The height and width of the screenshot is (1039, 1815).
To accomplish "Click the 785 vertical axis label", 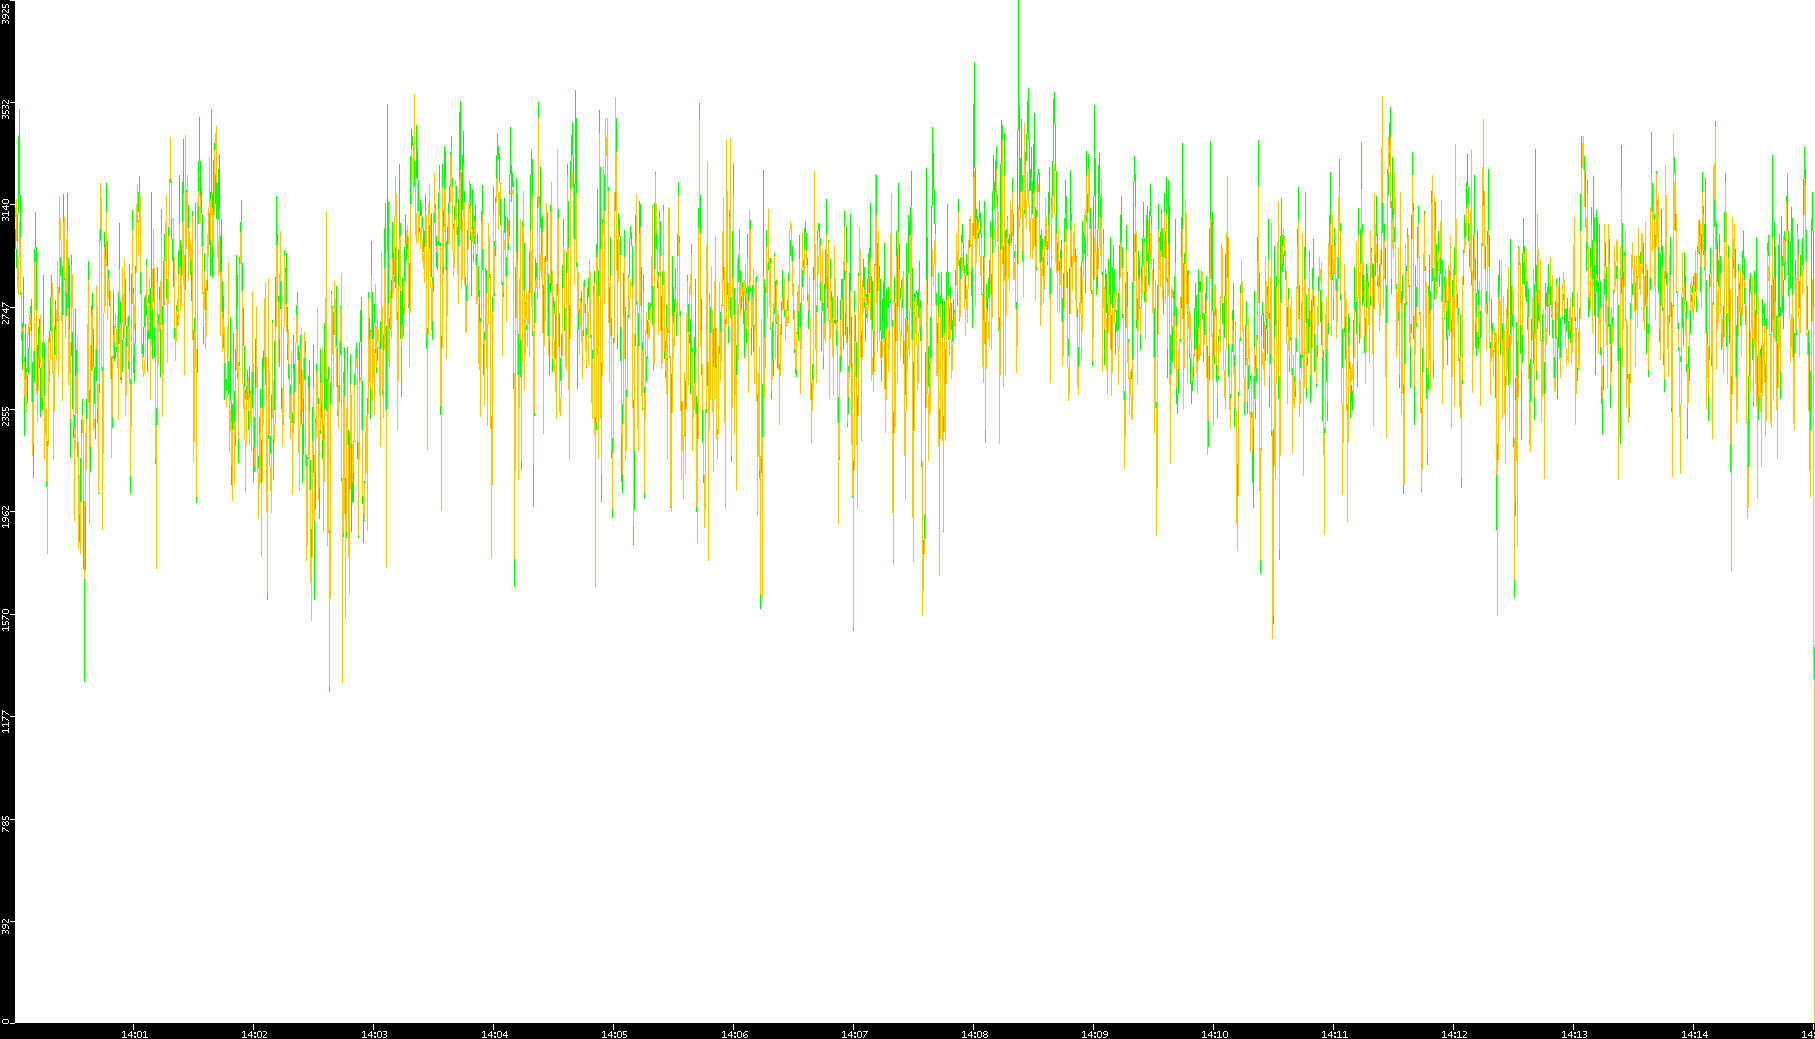I will [x=6, y=823].
